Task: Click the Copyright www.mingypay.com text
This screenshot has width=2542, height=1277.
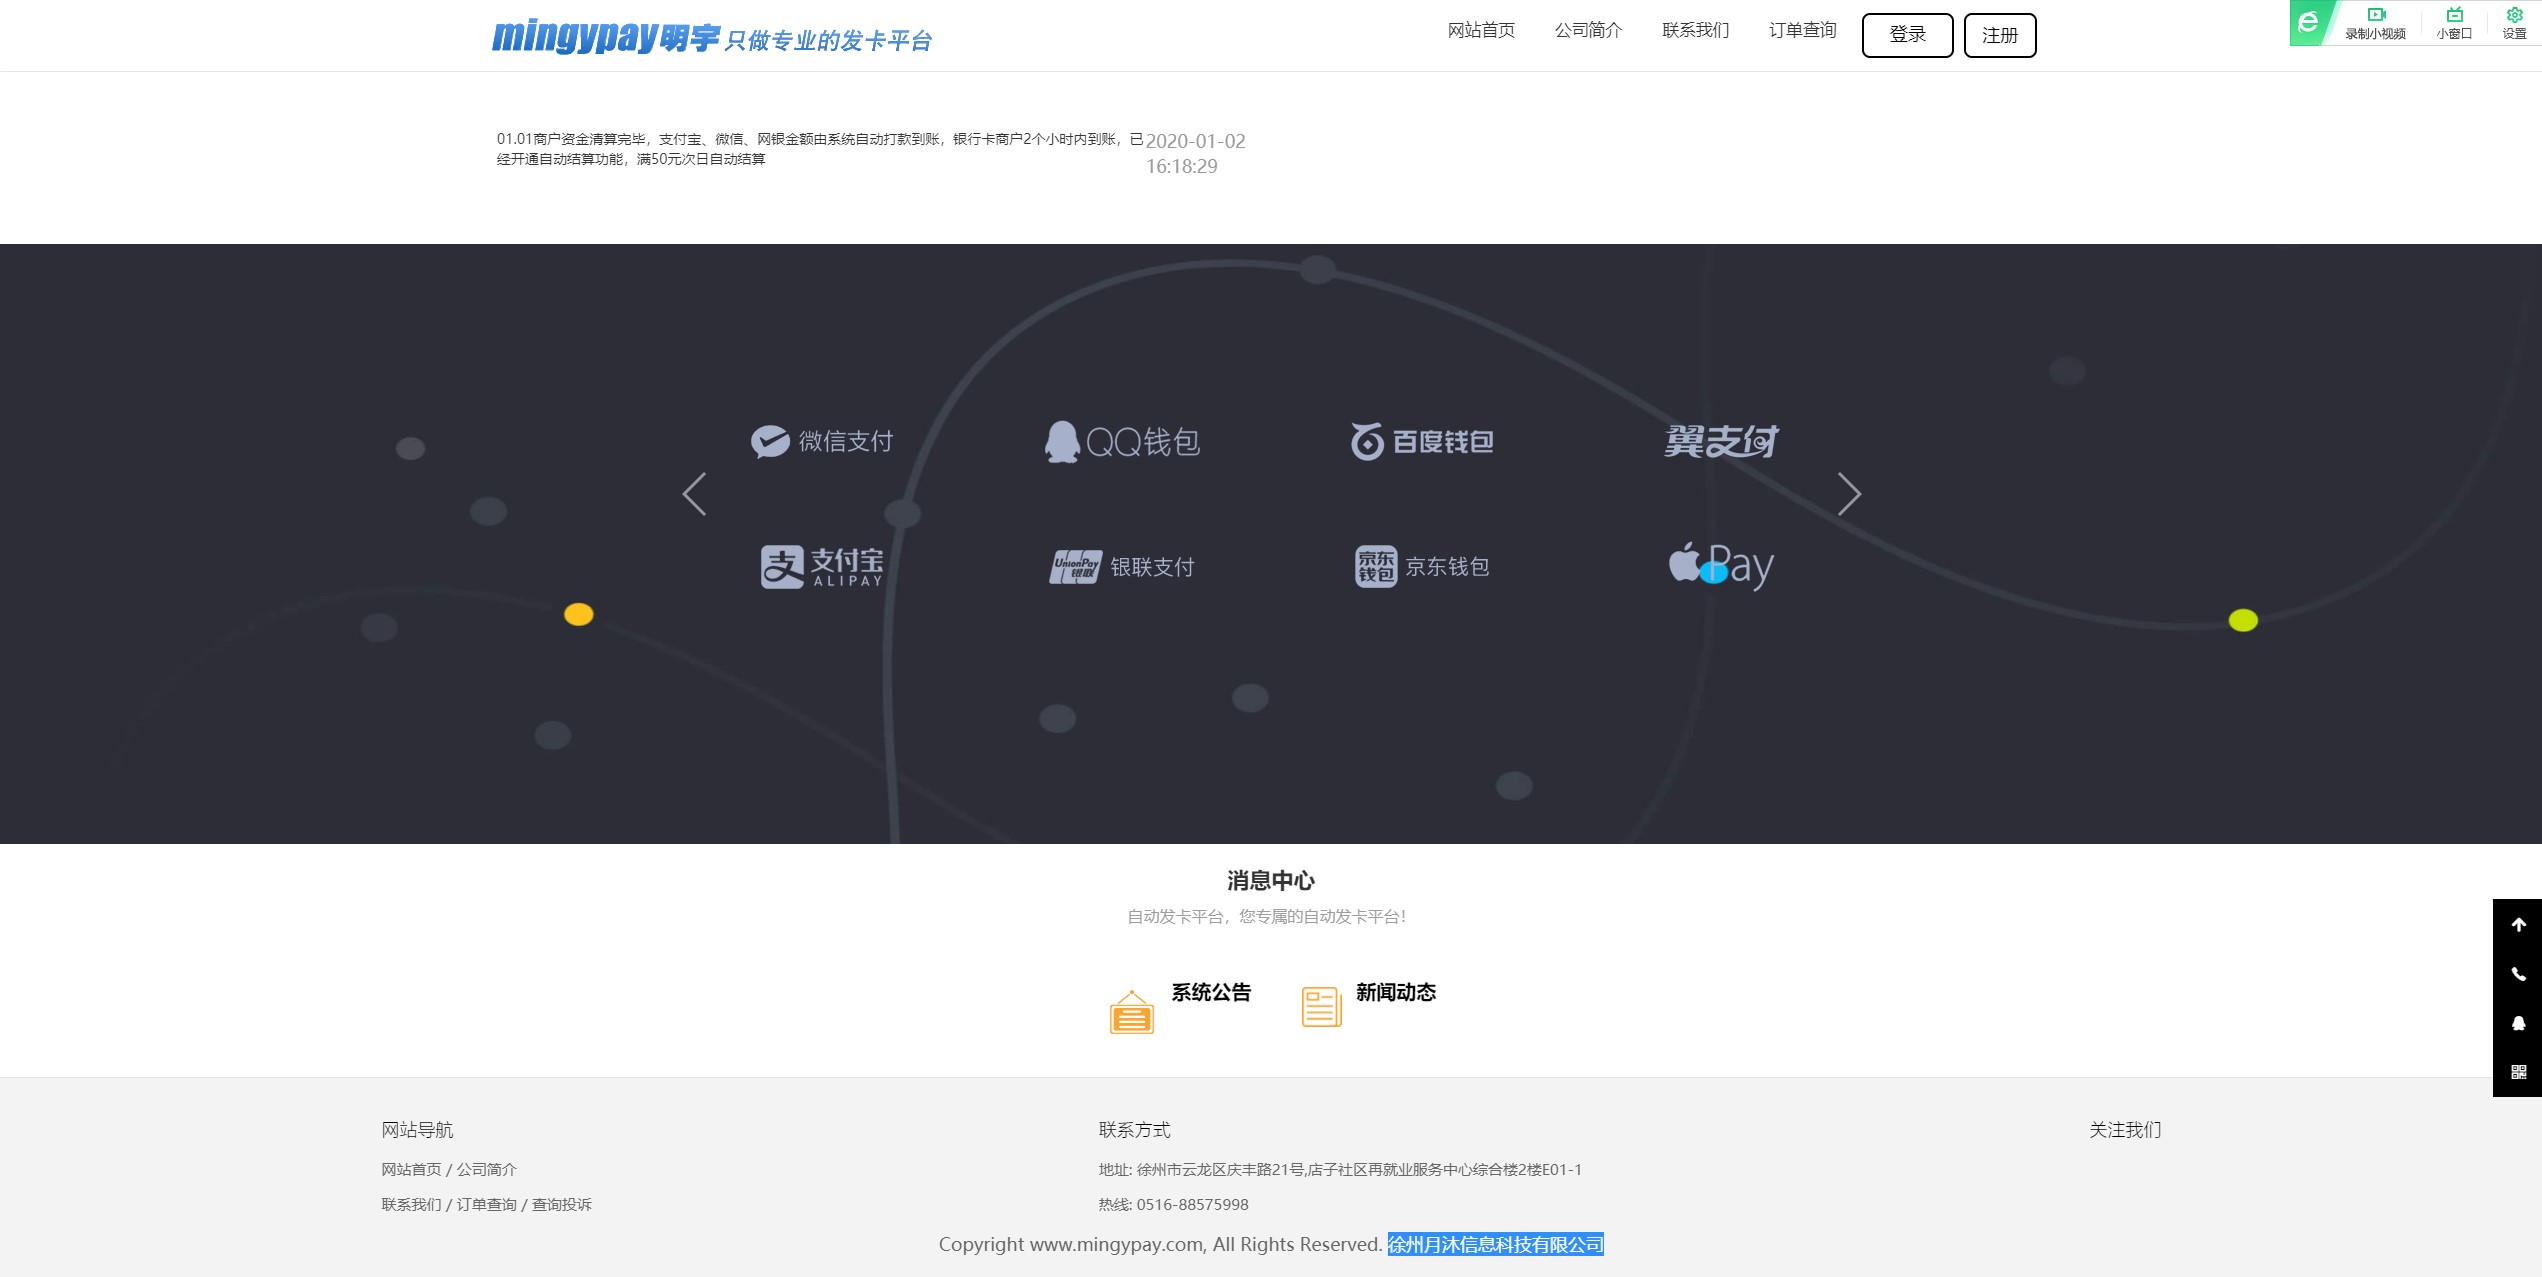Action: tap(1160, 1244)
